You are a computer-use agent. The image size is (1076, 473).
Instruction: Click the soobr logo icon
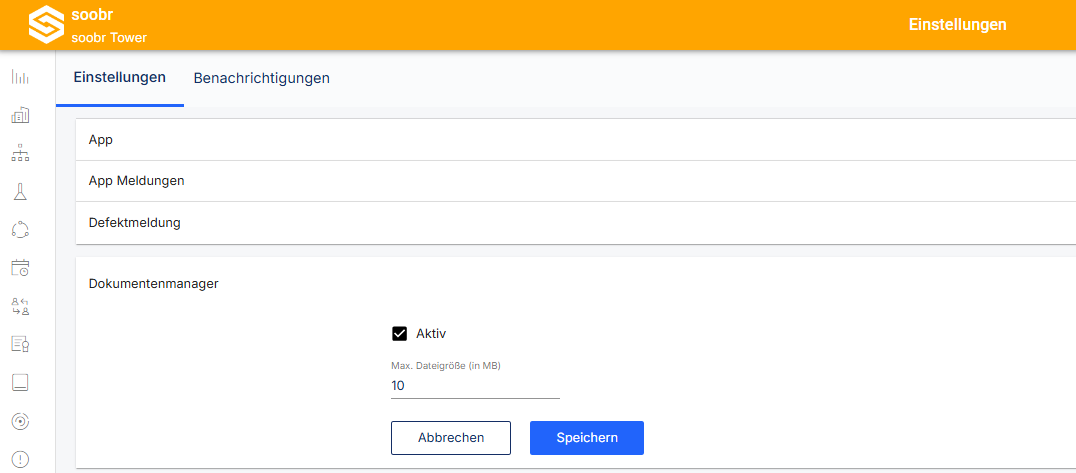[45, 25]
